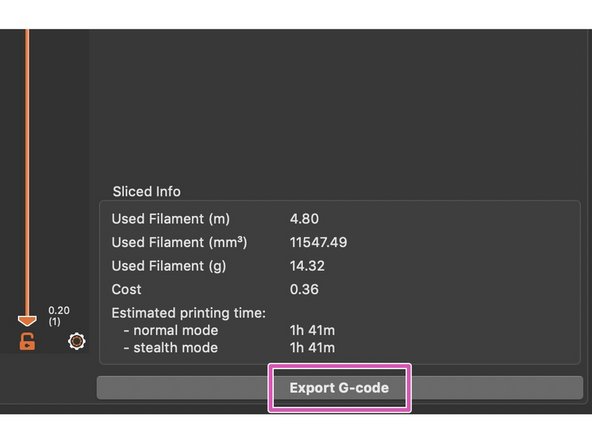Image resolution: width=592 pixels, height=444 pixels.
Task: Click the '- stealth mode' label
Action: (x=171, y=348)
